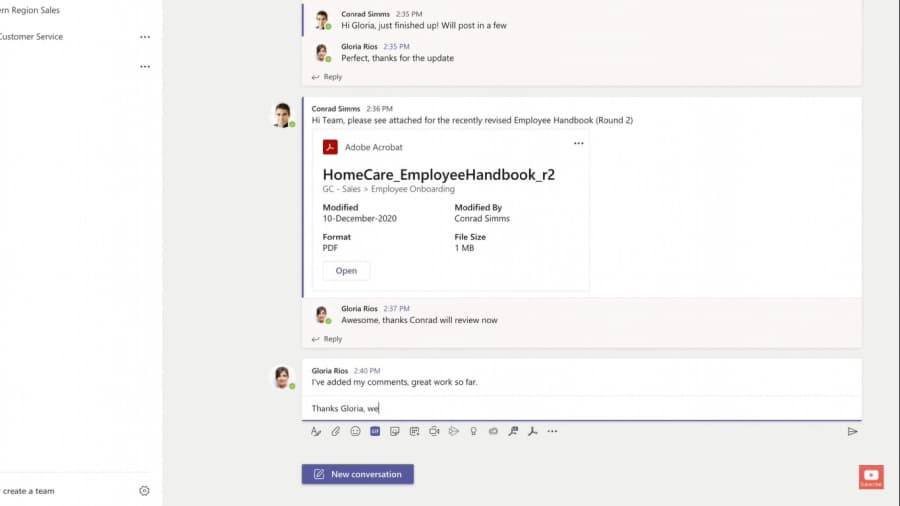This screenshot has height=506, width=900.
Task: Open the sticker picker icon
Action: pyautogui.click(x=395, y=431)
